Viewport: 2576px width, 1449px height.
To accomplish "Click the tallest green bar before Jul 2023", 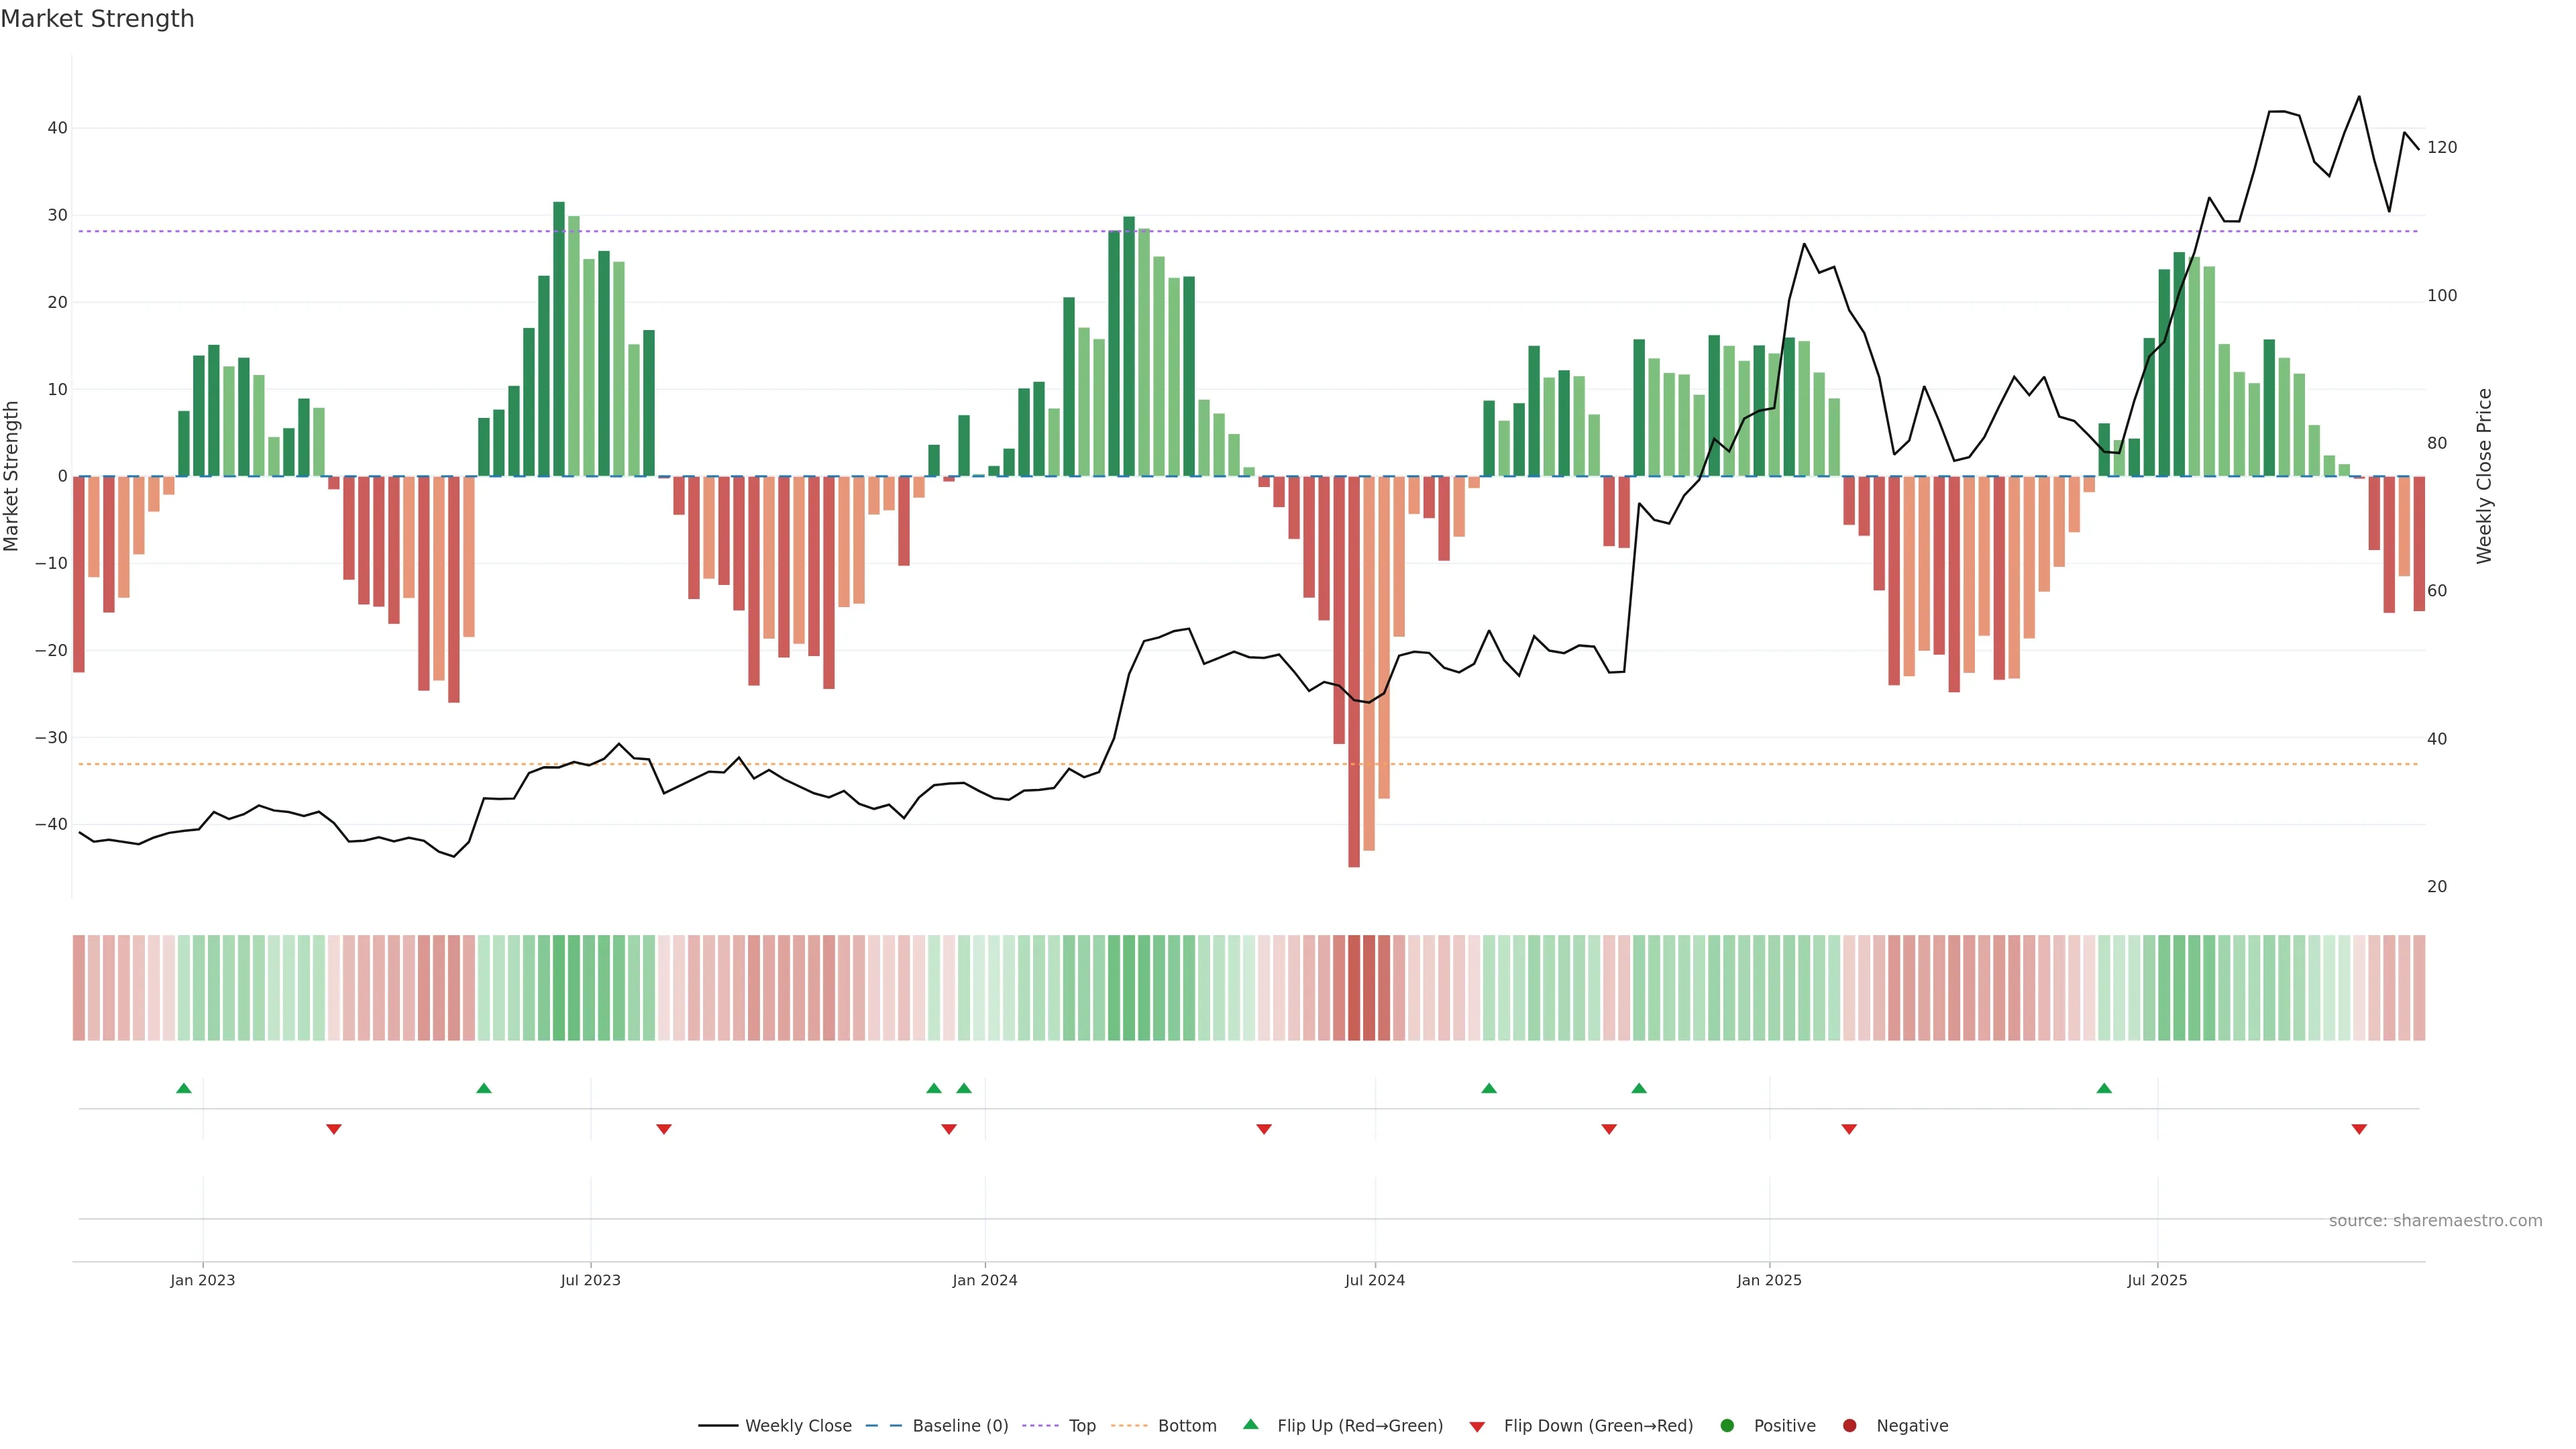I will coord(559,340).
